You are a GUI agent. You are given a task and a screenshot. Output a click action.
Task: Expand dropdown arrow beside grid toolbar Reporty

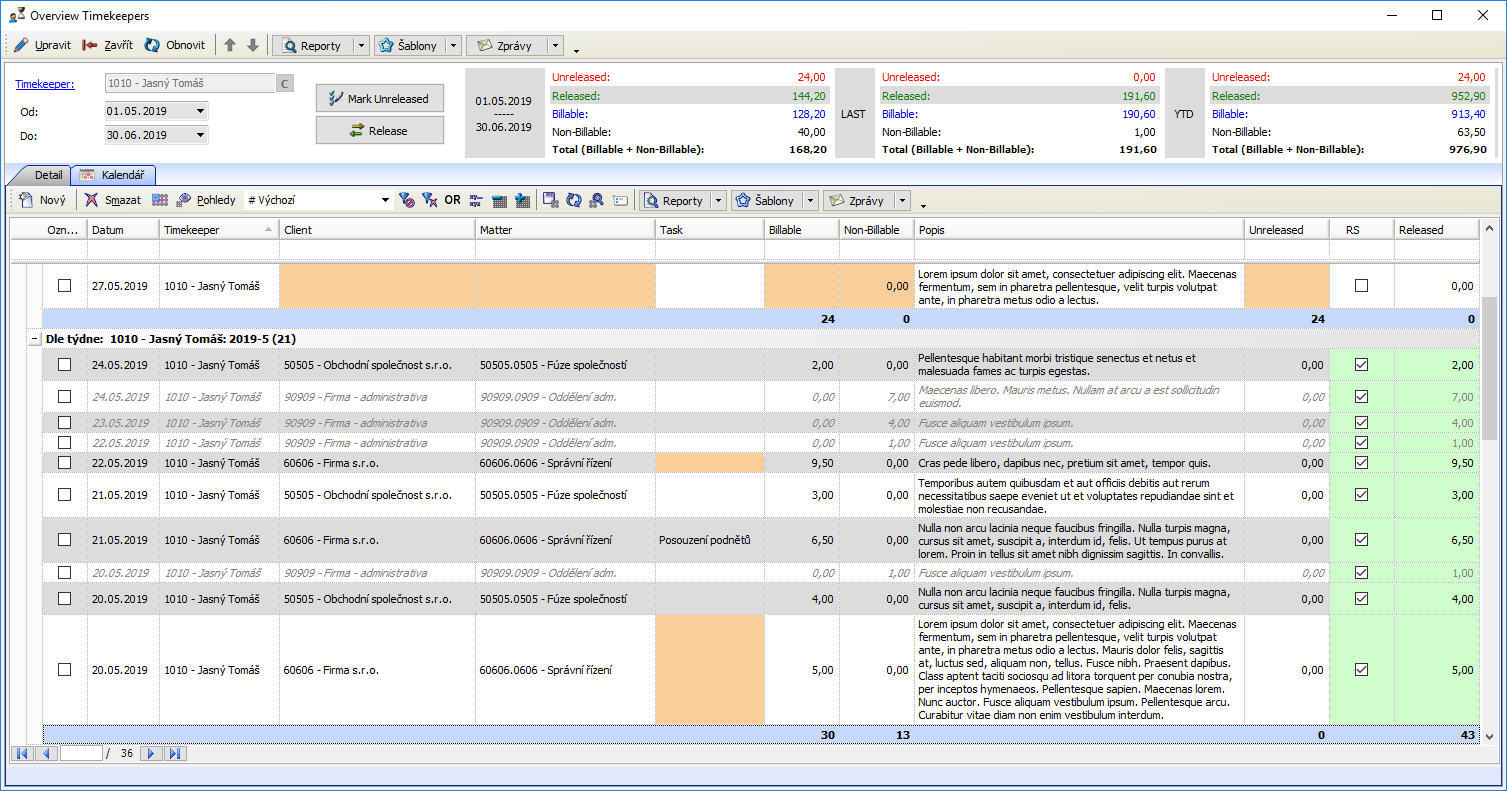718,200
